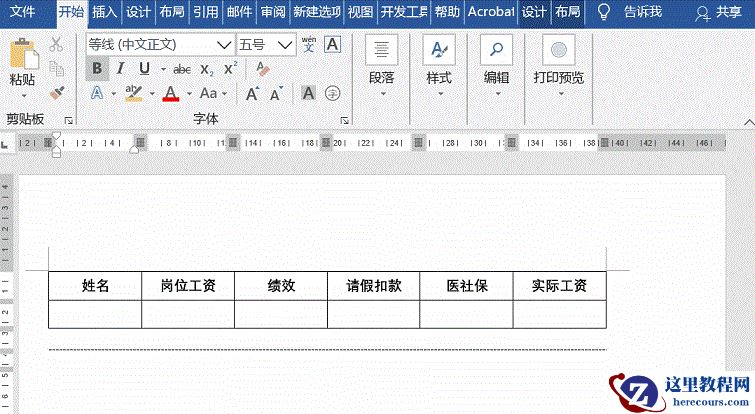Switch to the References (引用) tab
This screenshot has width=755, height=414.
click(x=206, y=12)
